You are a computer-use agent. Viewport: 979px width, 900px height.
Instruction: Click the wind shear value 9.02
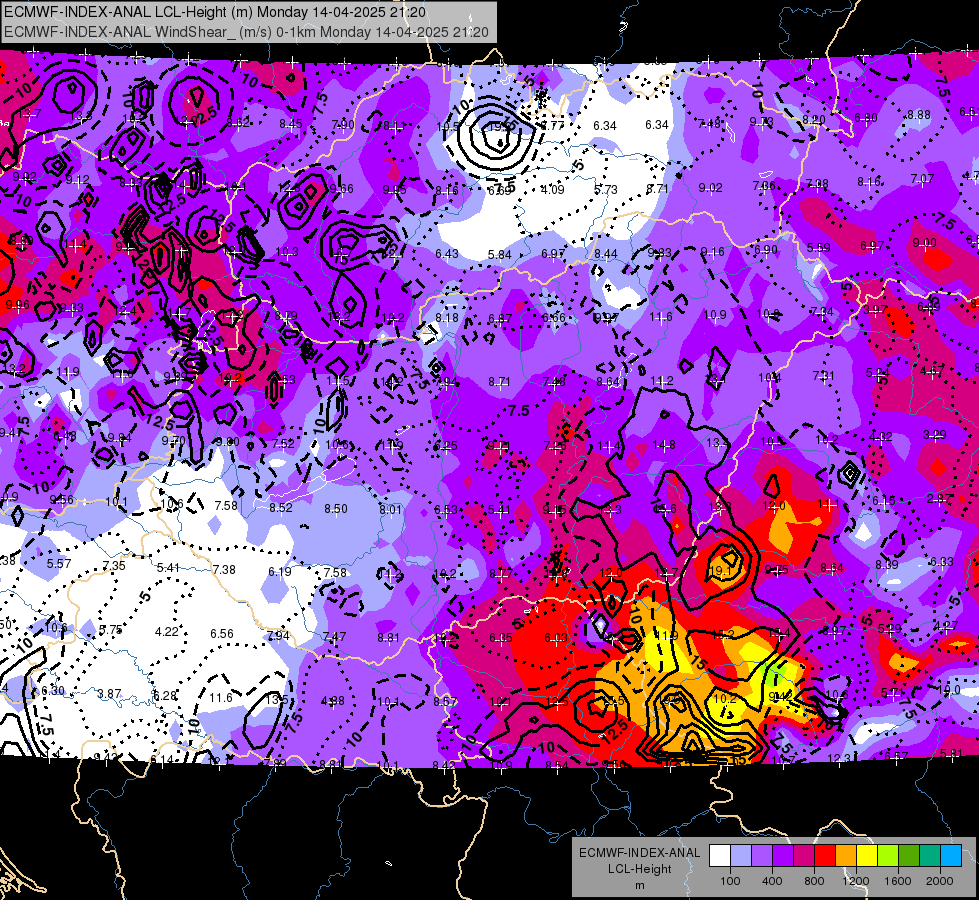click(711, 188)
